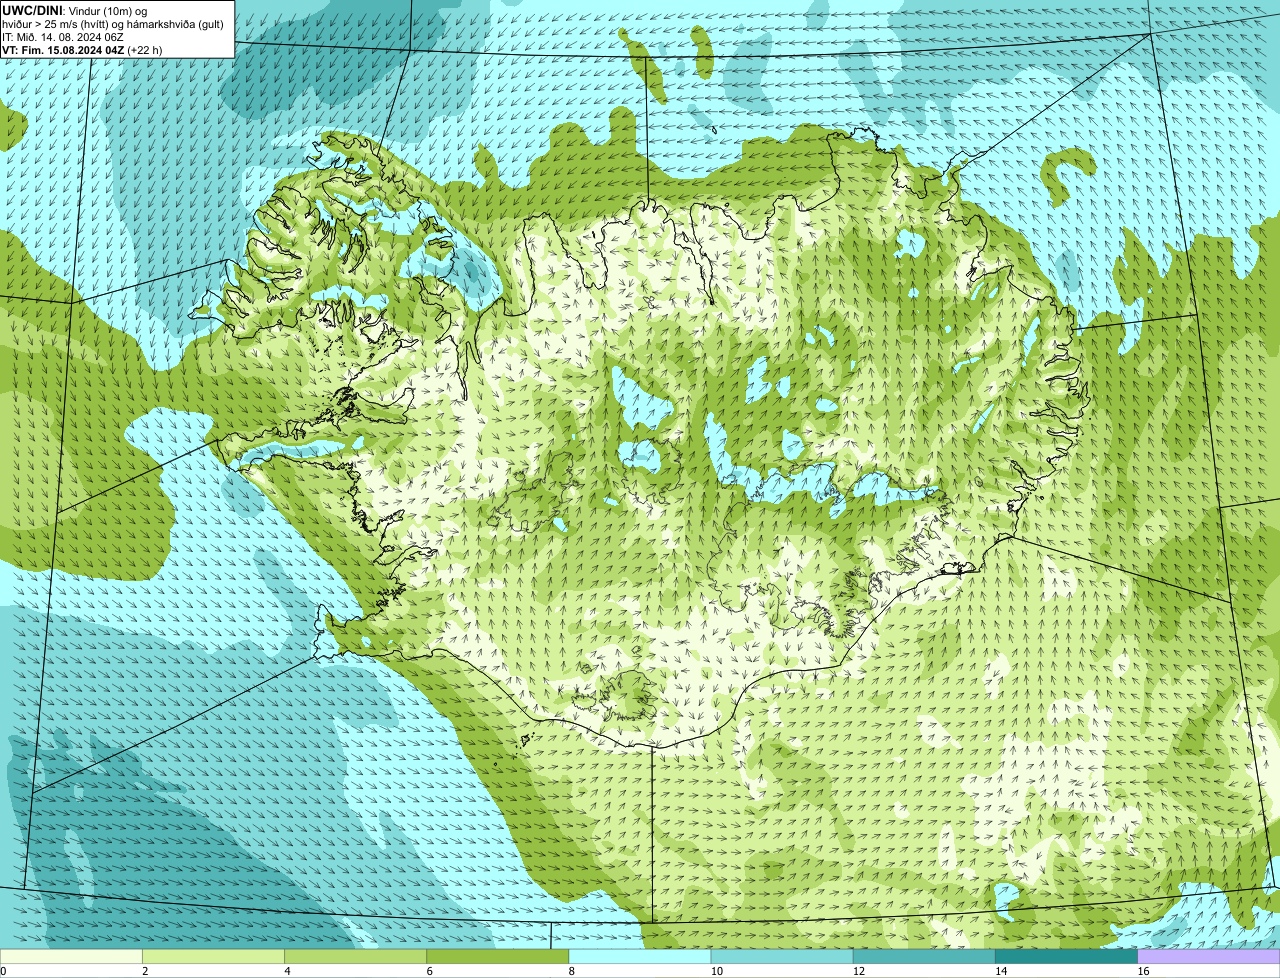Viewport: 1280px width, 978px height.
Task: Click the legend scale label '0'
Action: point(3,971)
